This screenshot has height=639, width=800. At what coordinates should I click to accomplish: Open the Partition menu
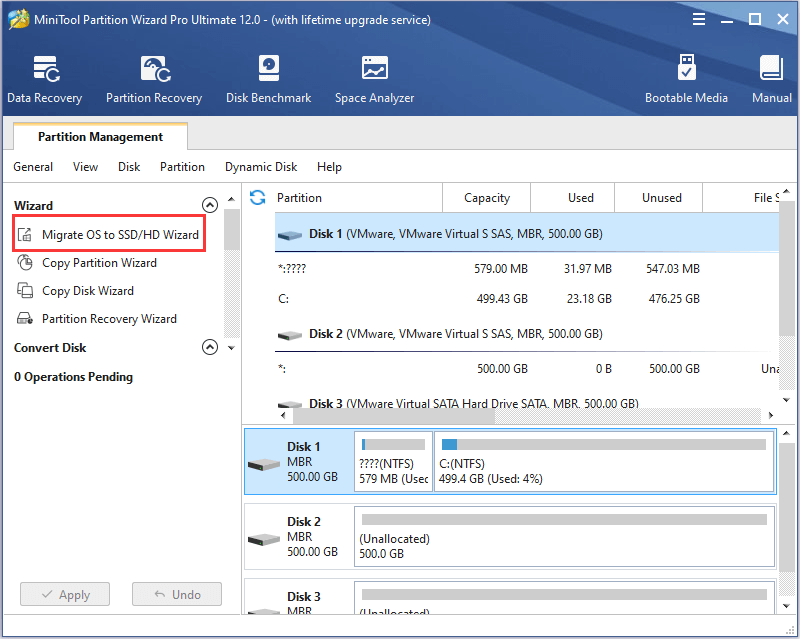(x=182, y=167)
